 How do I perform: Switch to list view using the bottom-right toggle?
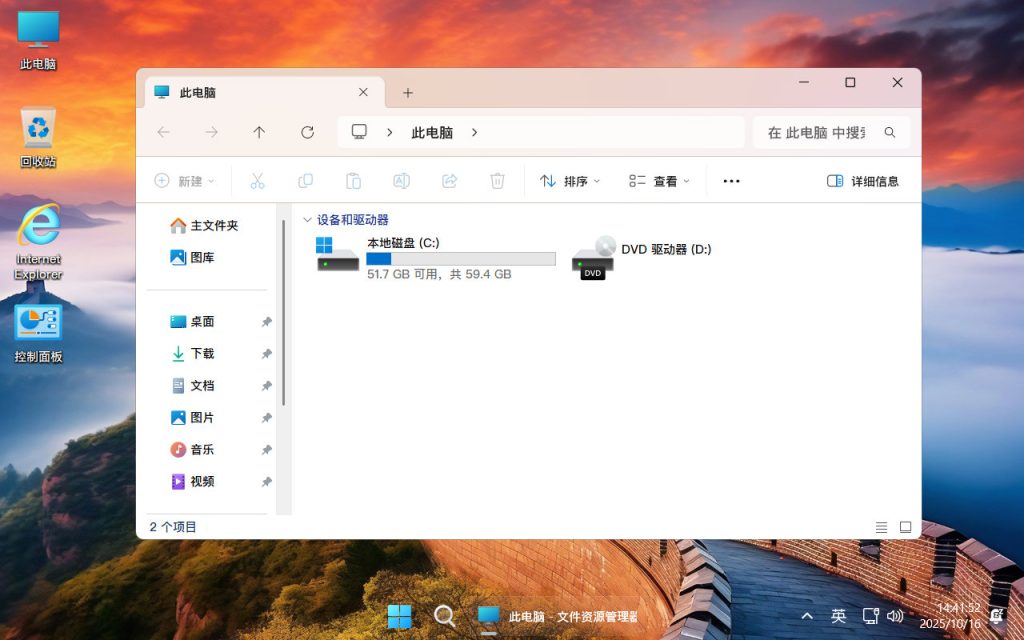881,526
